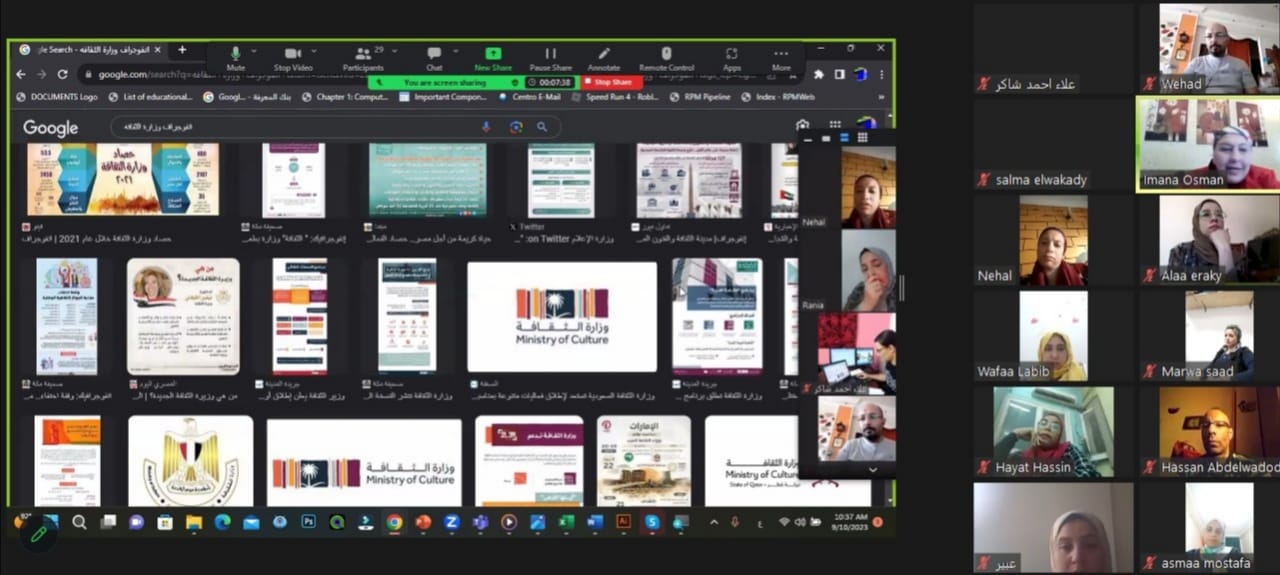Screen dimensions: 1280x575
Task: Expand the arrow next to Stop Video
Action: point(315,52)
